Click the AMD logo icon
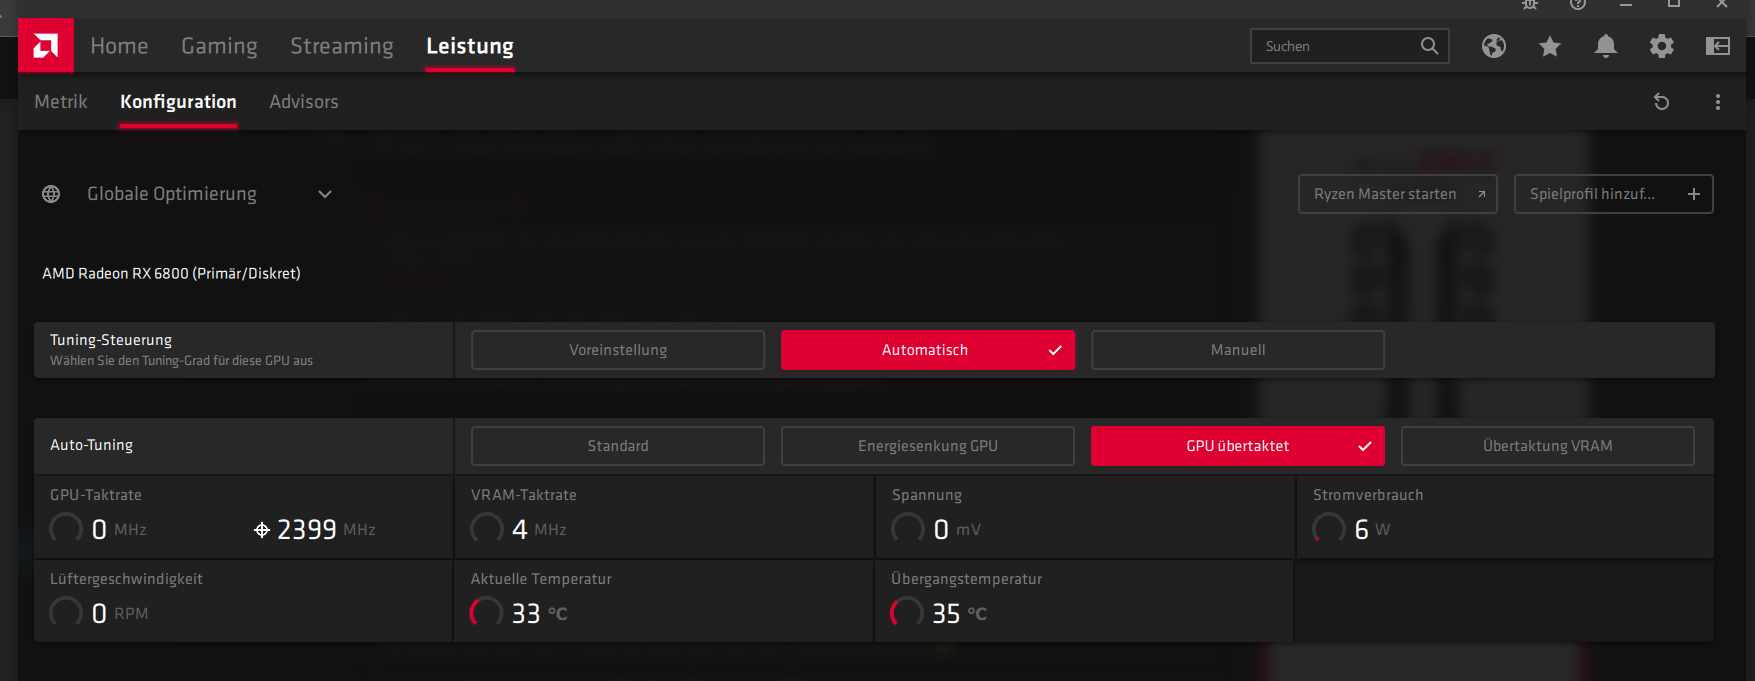This screenshot has width=1755, height=681. click(x=46, y=45)
